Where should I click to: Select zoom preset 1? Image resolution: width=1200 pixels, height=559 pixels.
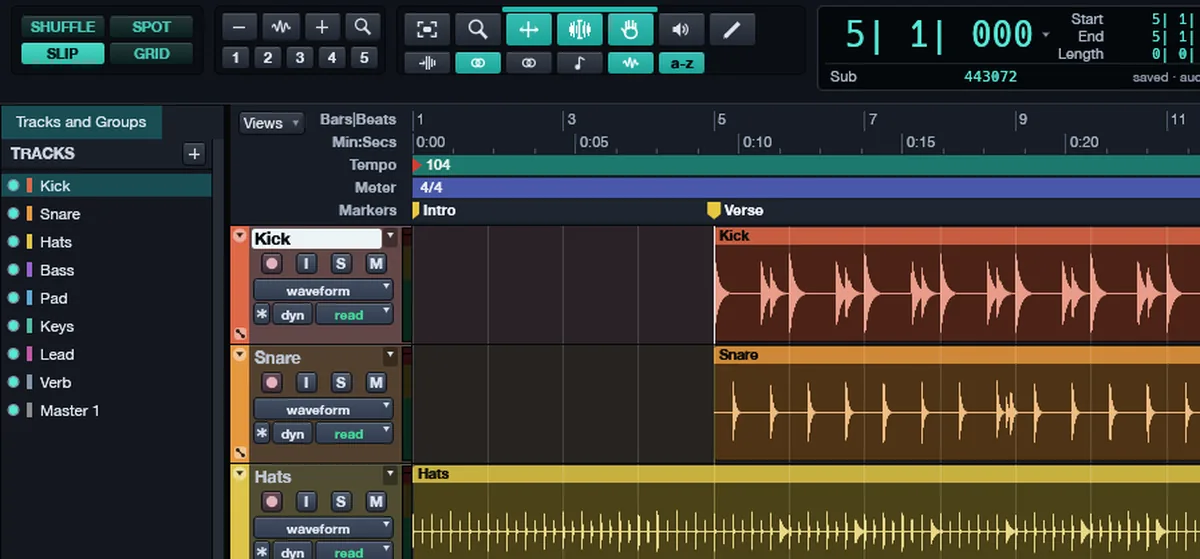point(235,58)
